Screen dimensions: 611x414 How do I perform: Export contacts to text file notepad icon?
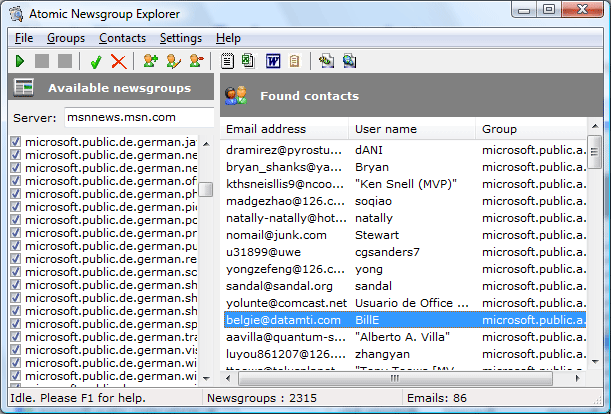[x=227, y=61]
